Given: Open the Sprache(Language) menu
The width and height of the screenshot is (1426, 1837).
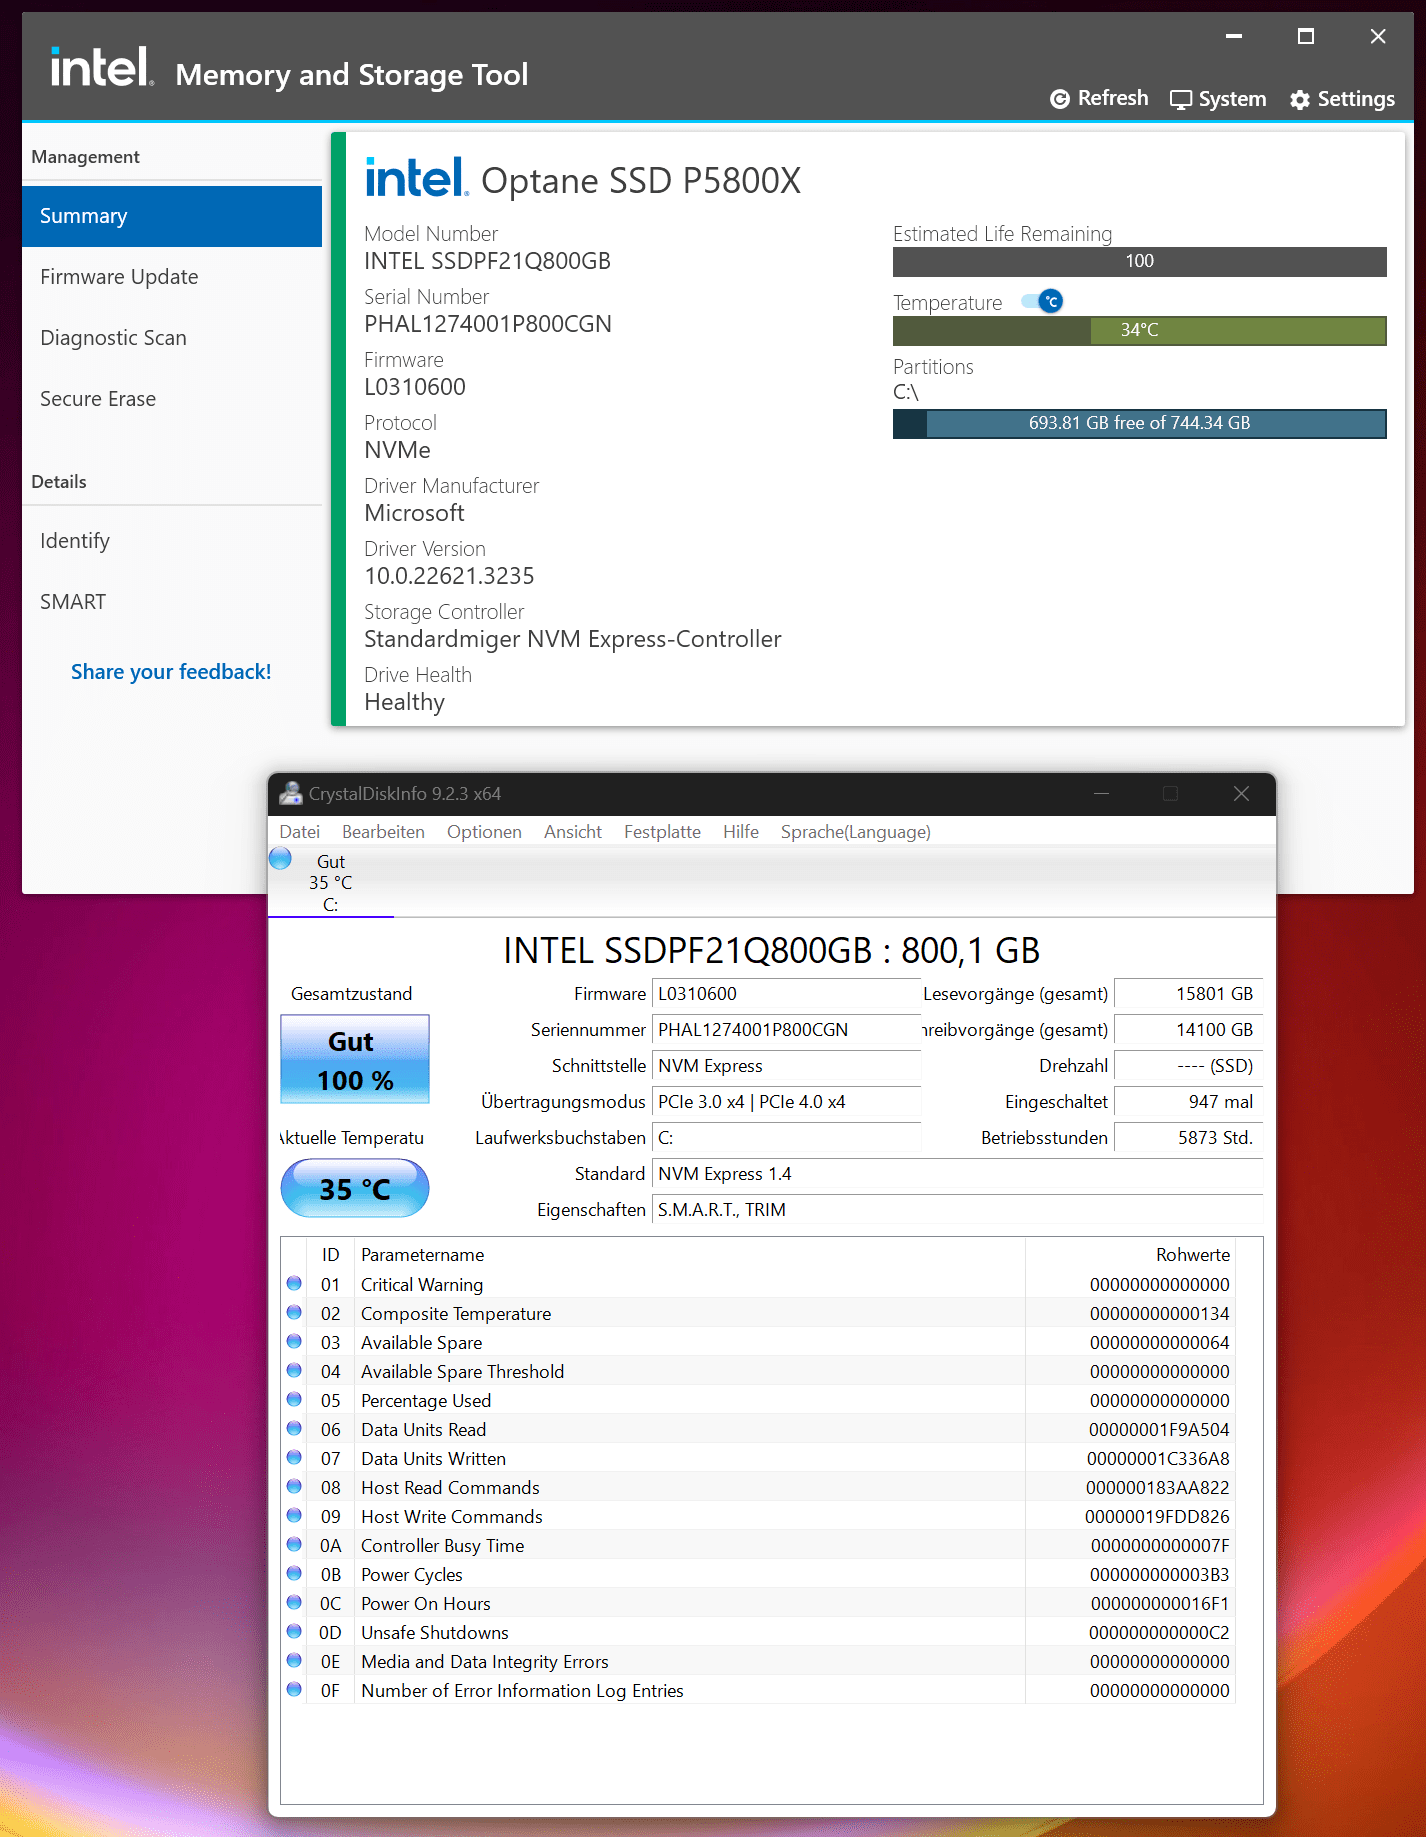Looking at the screenshot, I should pos(856,832).
